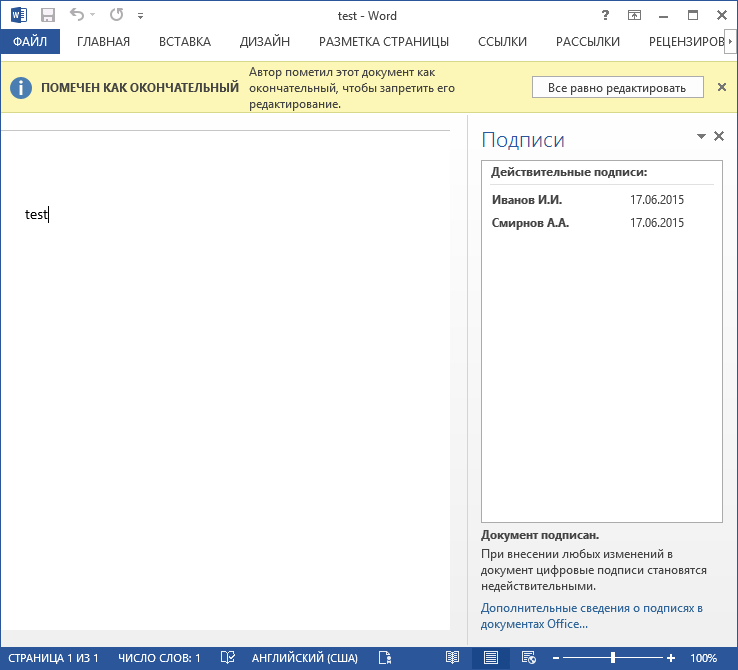Click the Undo arrow icon
Screen dimensions: 738x670
pyautogui.click(x=77, y=15)
